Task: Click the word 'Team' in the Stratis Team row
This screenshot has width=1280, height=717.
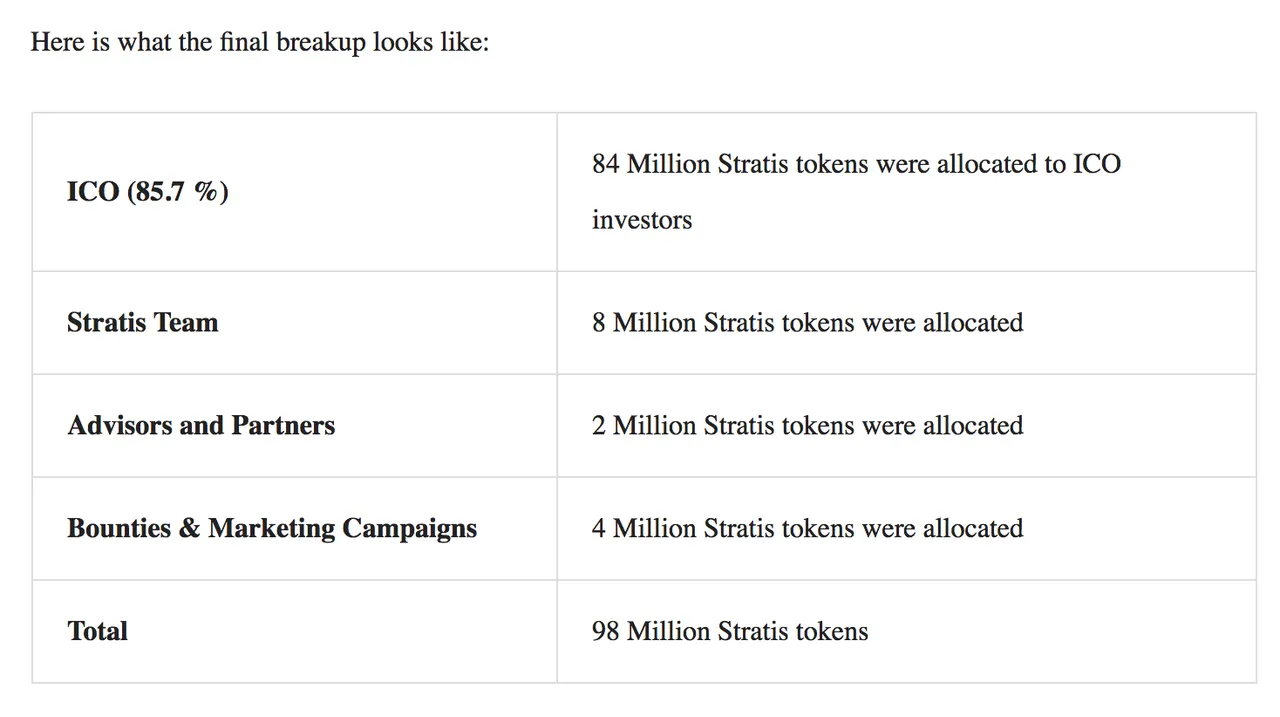Action: (x=187, y=323)
